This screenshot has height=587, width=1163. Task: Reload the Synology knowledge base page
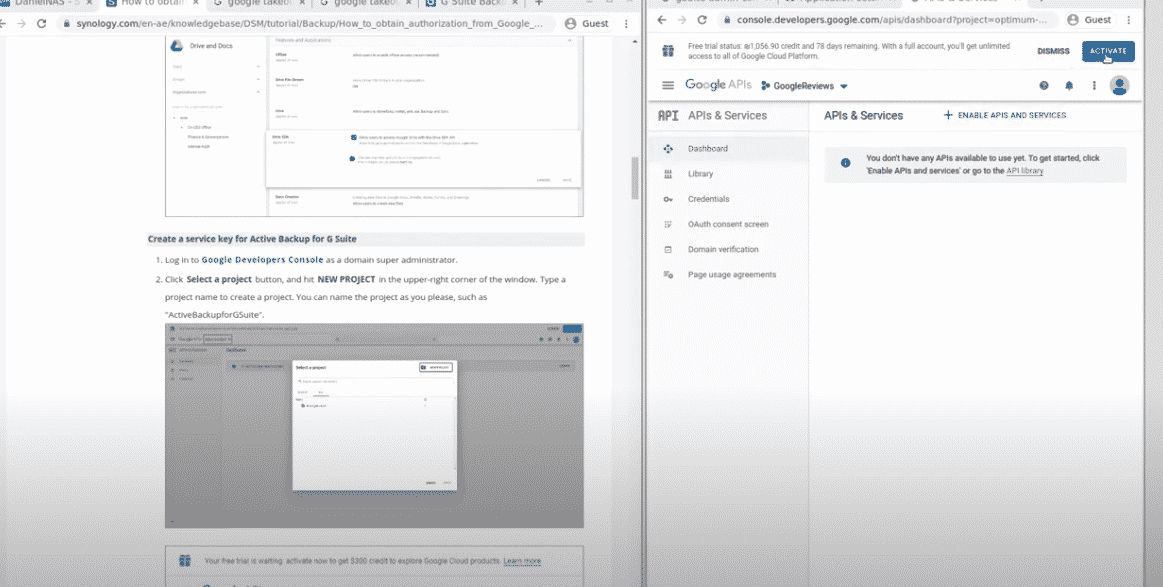coord(42,24)
